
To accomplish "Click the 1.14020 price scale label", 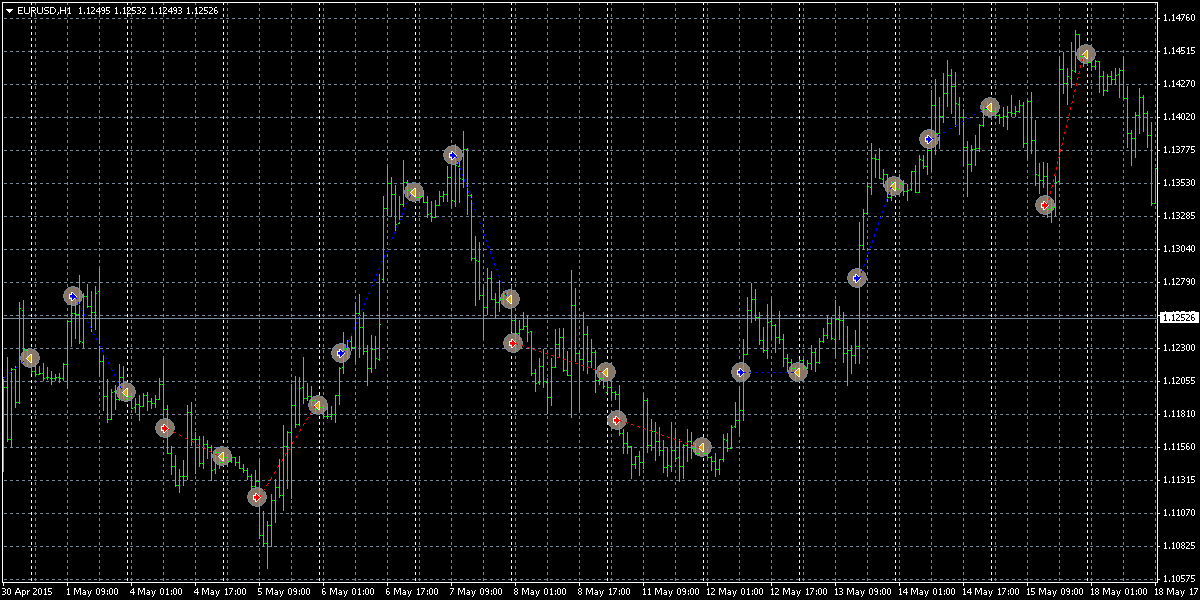I will tap(1179, 117).
